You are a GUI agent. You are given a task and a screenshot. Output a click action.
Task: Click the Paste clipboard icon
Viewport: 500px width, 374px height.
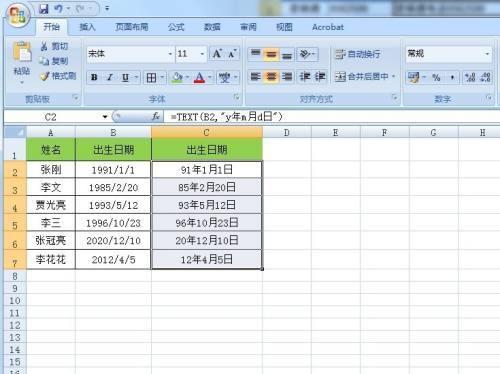click(22, 52)
